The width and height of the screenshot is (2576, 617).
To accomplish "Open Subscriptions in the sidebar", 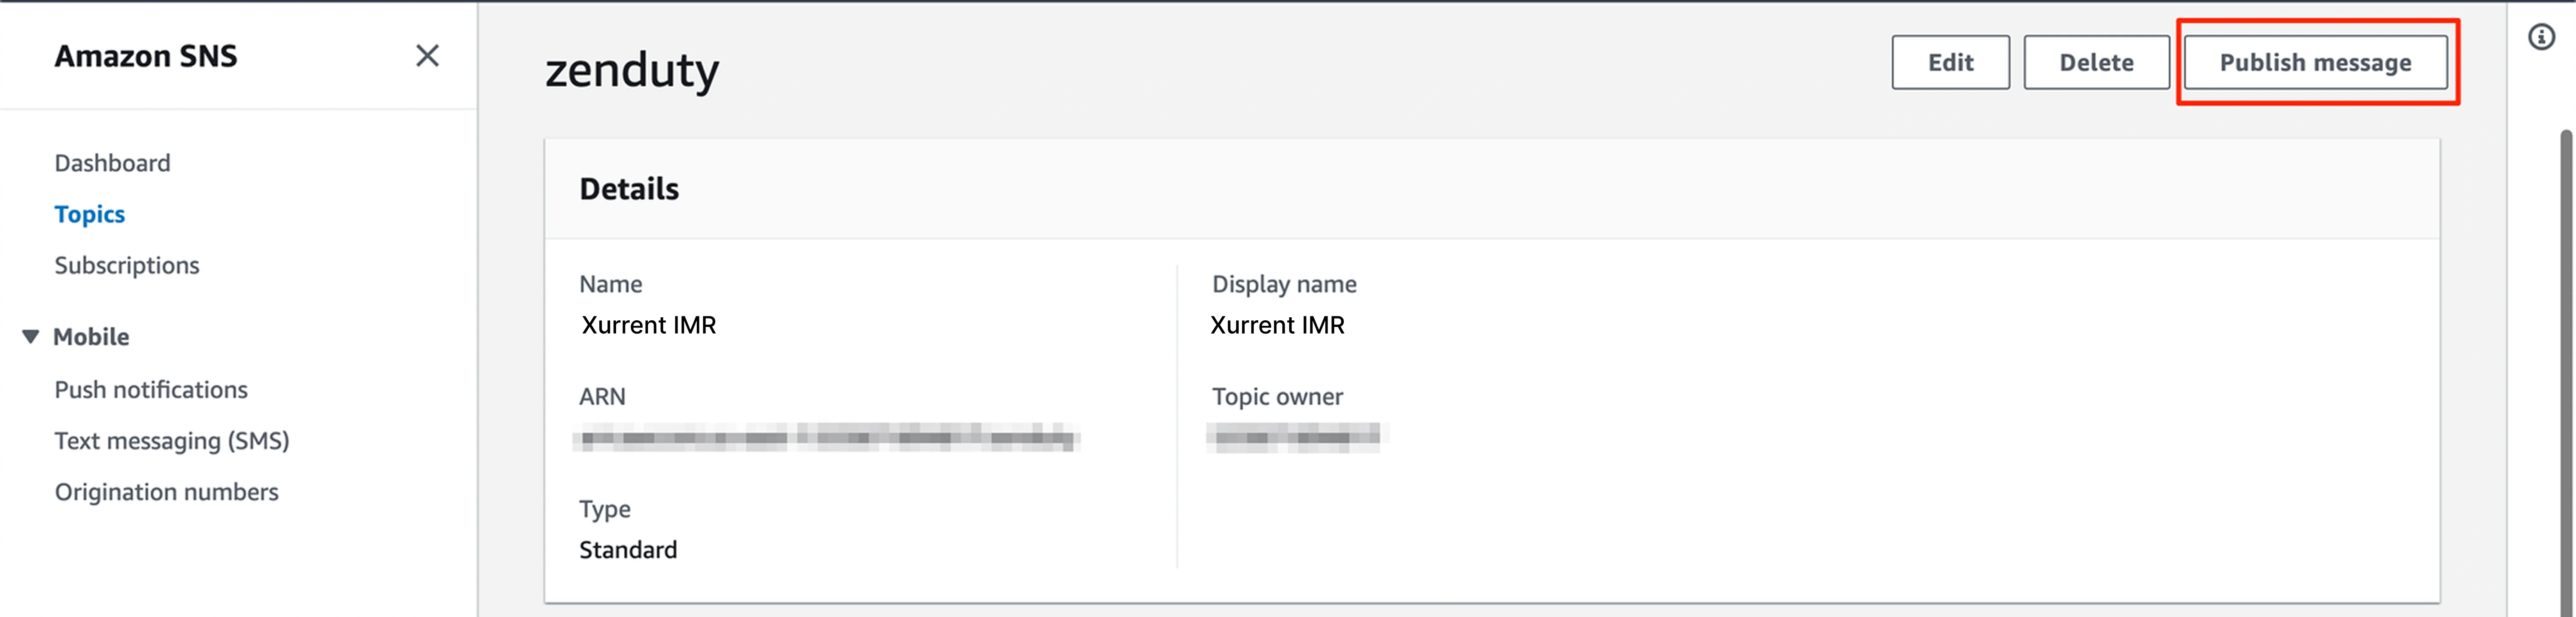I will 127,265.
